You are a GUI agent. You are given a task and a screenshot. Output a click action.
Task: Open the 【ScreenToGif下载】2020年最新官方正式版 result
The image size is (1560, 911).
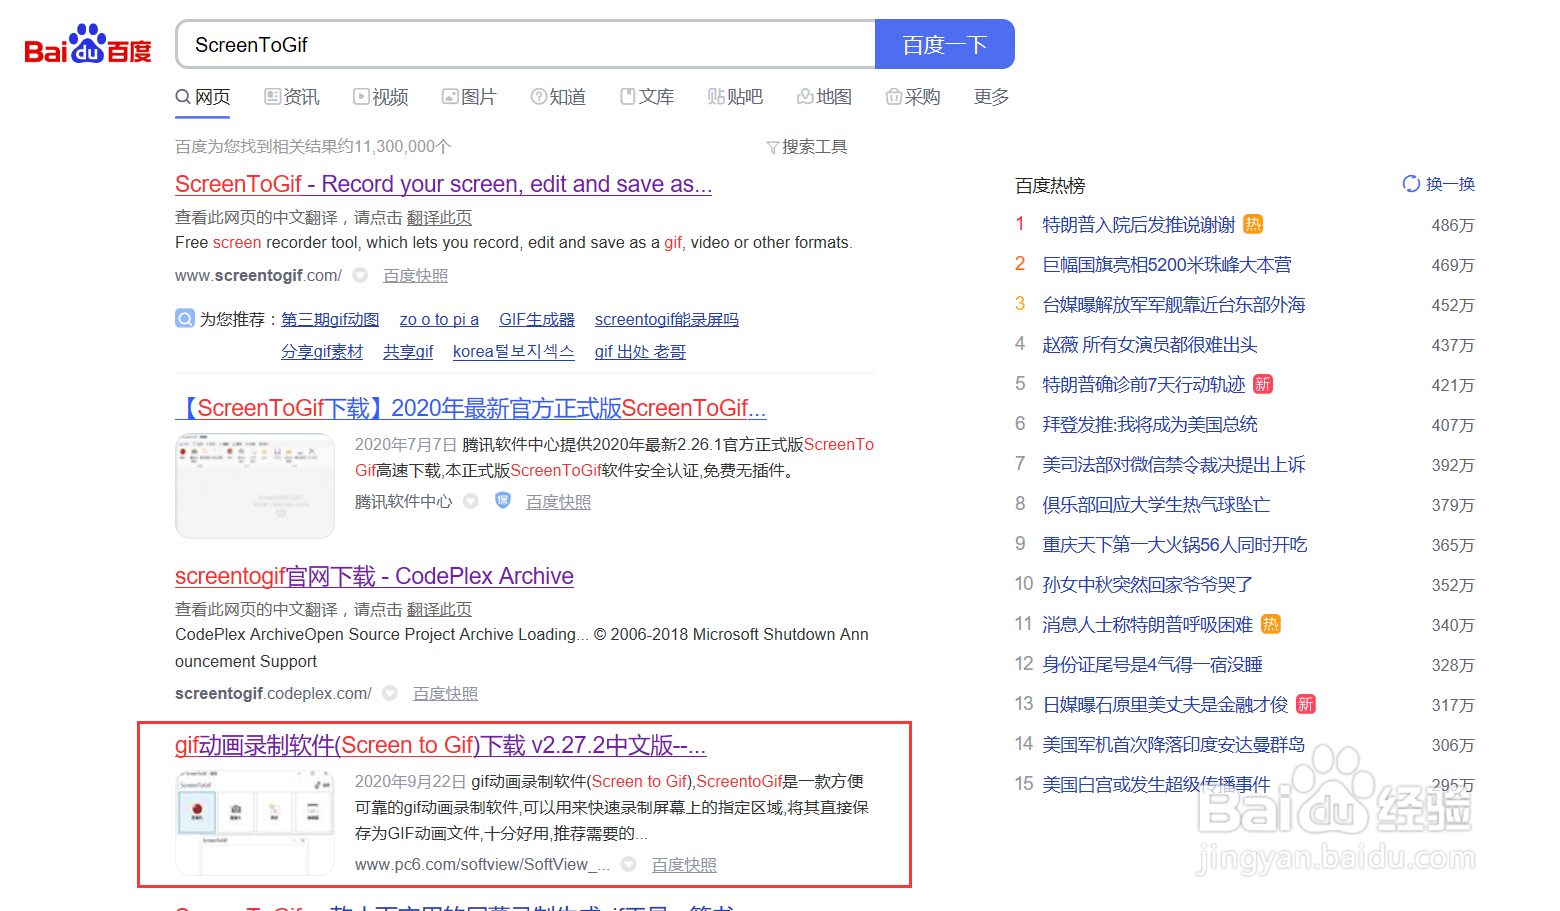point(471,408)
